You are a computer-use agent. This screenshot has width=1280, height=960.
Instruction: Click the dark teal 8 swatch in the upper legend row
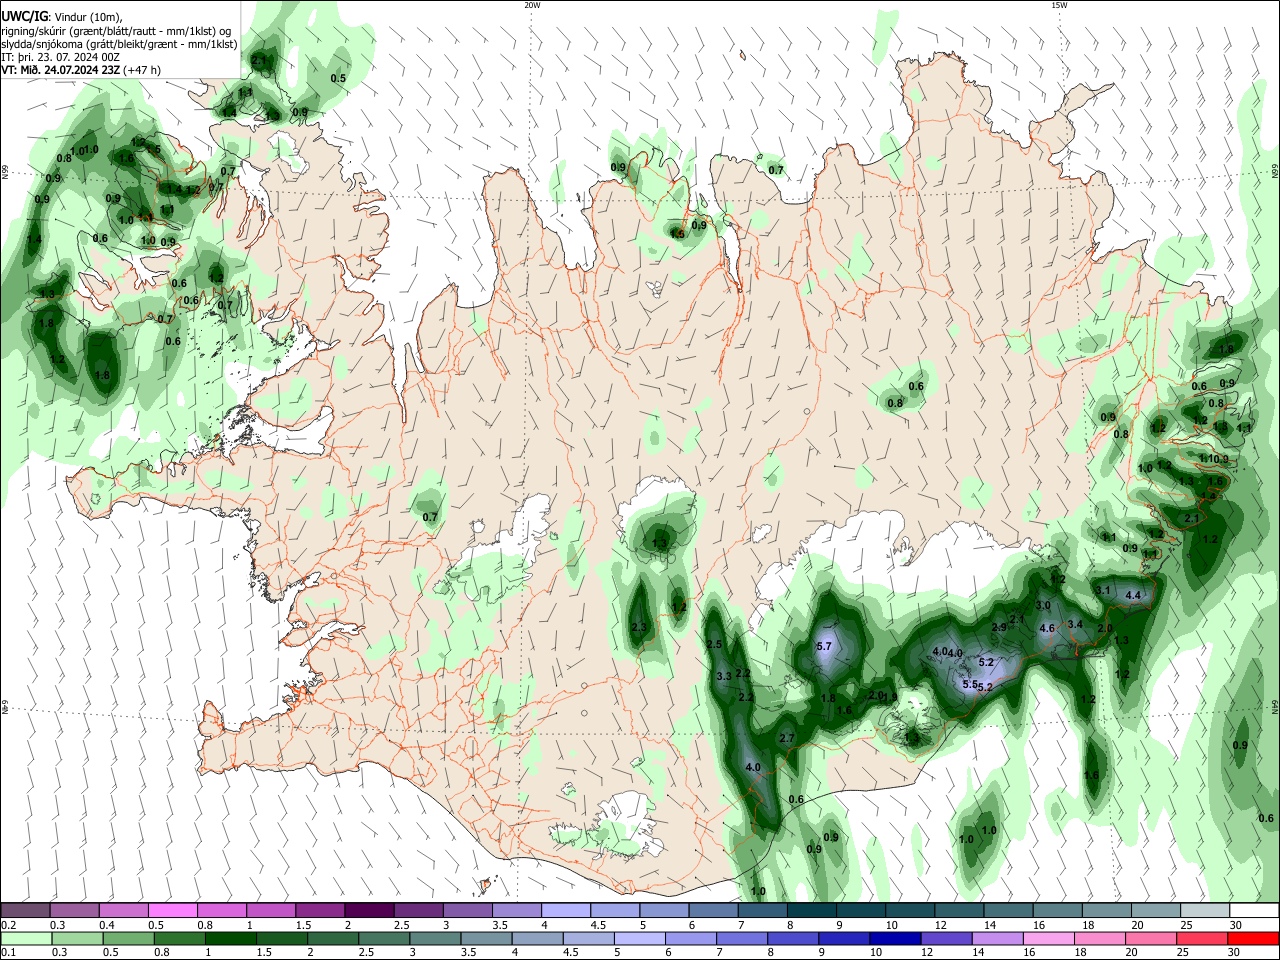[811, 911]
